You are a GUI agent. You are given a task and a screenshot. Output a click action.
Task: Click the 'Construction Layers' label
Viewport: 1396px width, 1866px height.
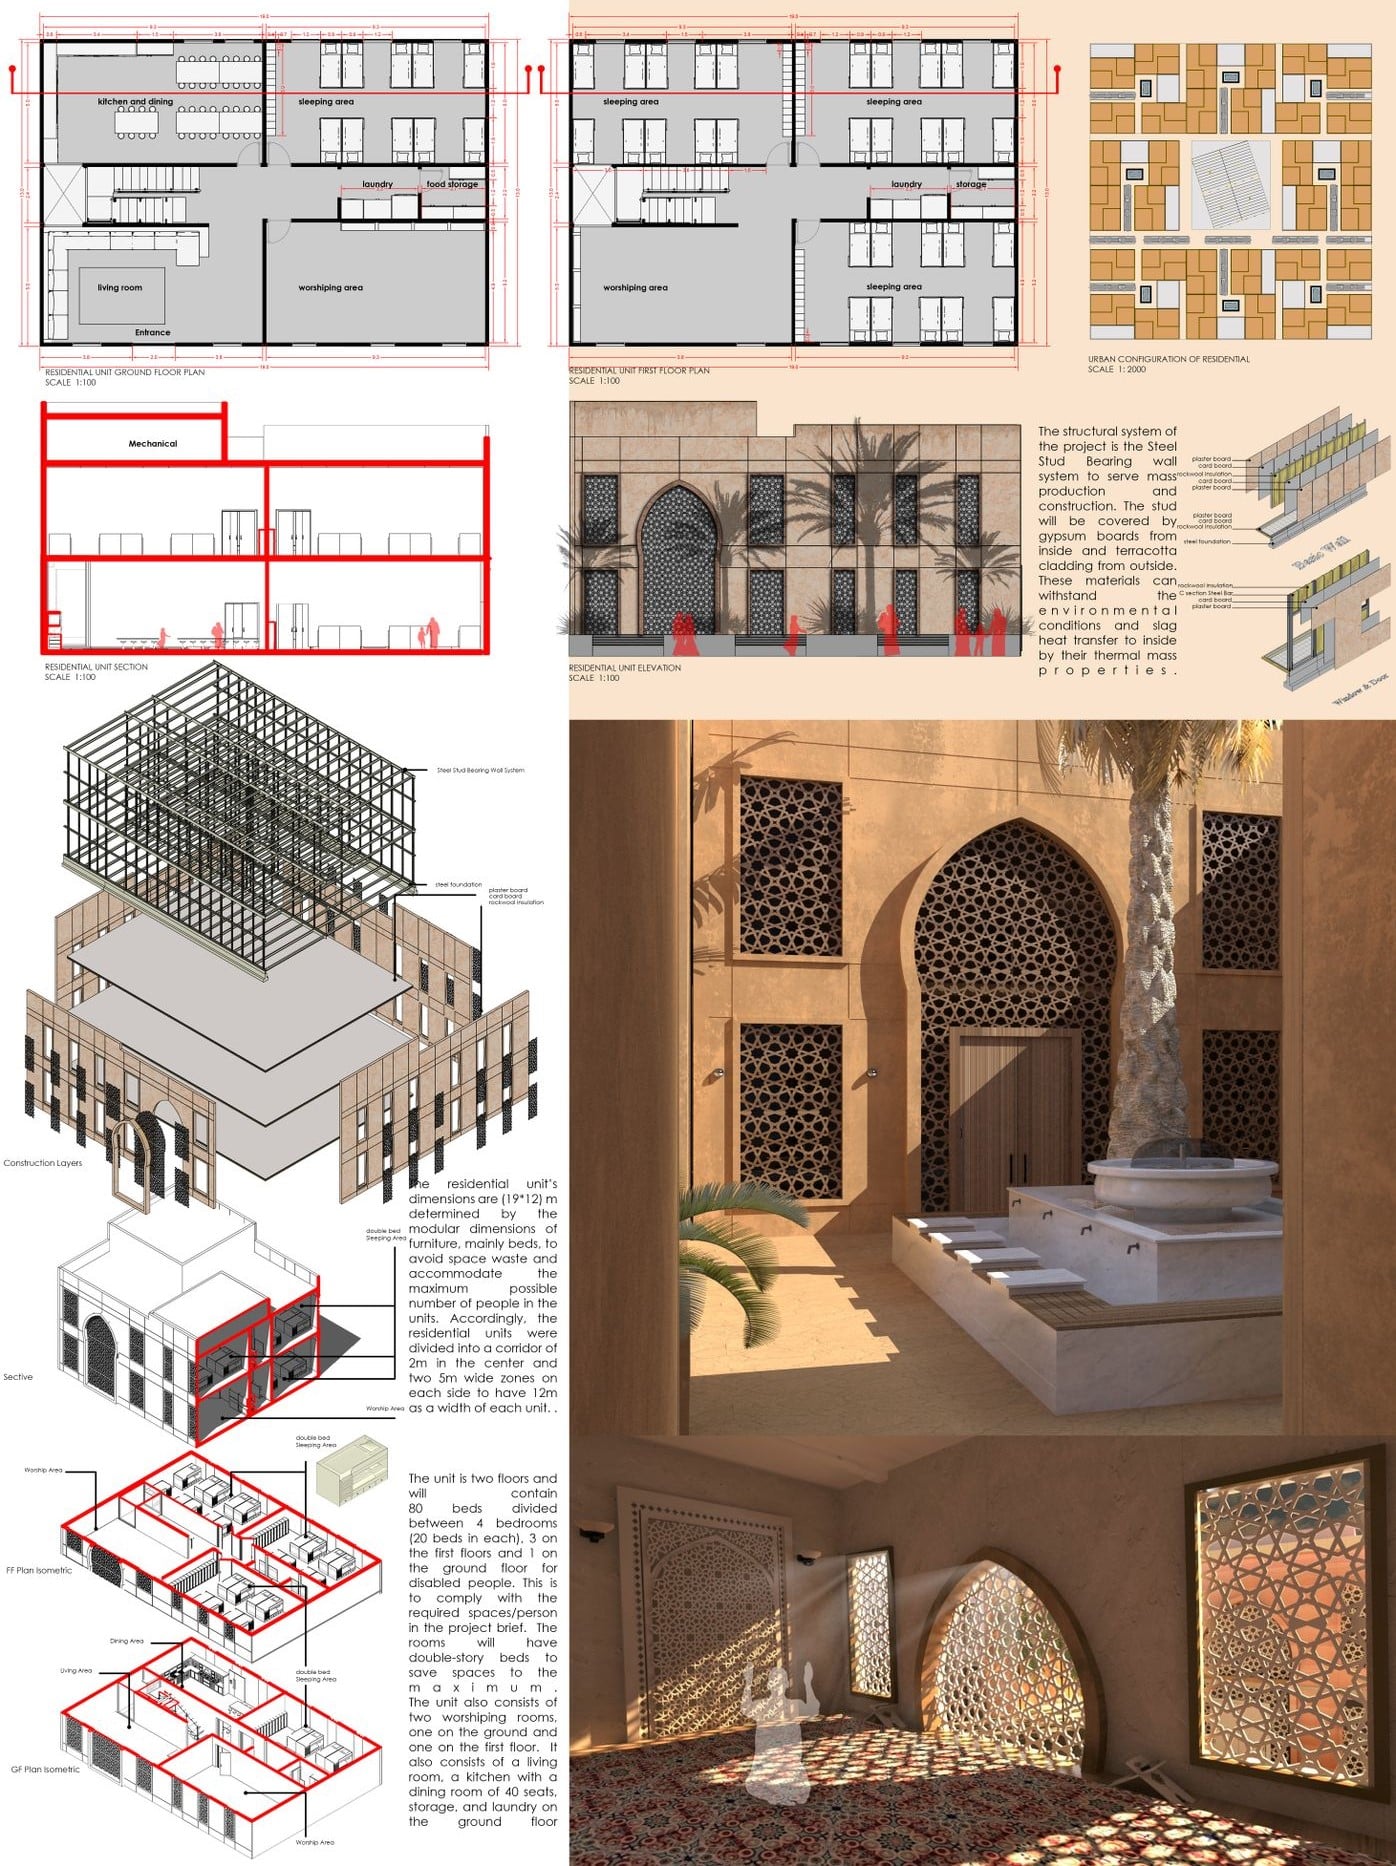(x=43, y=1163)
